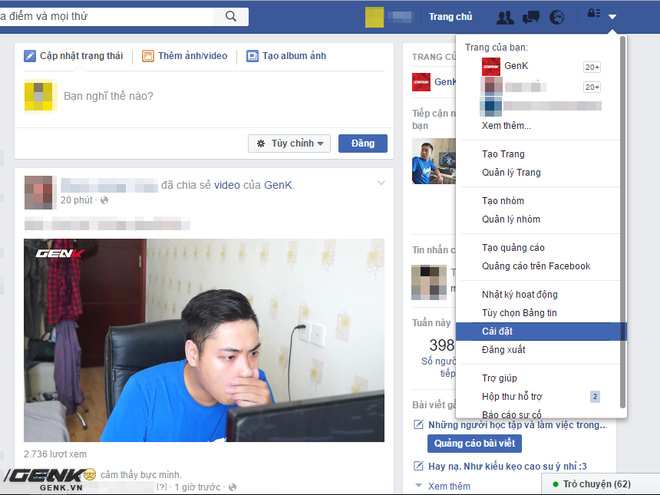Screen dimensions: 660x495
Task: Click the support inbox badge showing 2
Action: point(595,397)
